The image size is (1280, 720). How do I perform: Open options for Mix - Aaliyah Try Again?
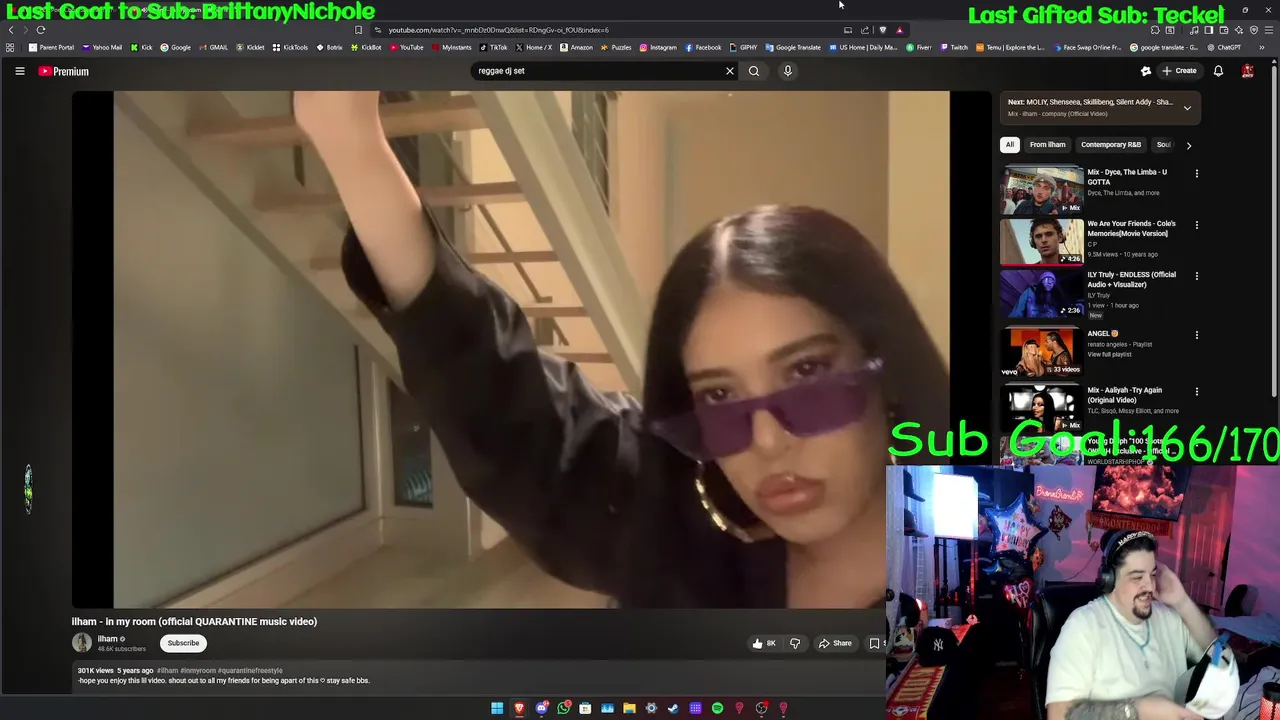(1196, 391)
